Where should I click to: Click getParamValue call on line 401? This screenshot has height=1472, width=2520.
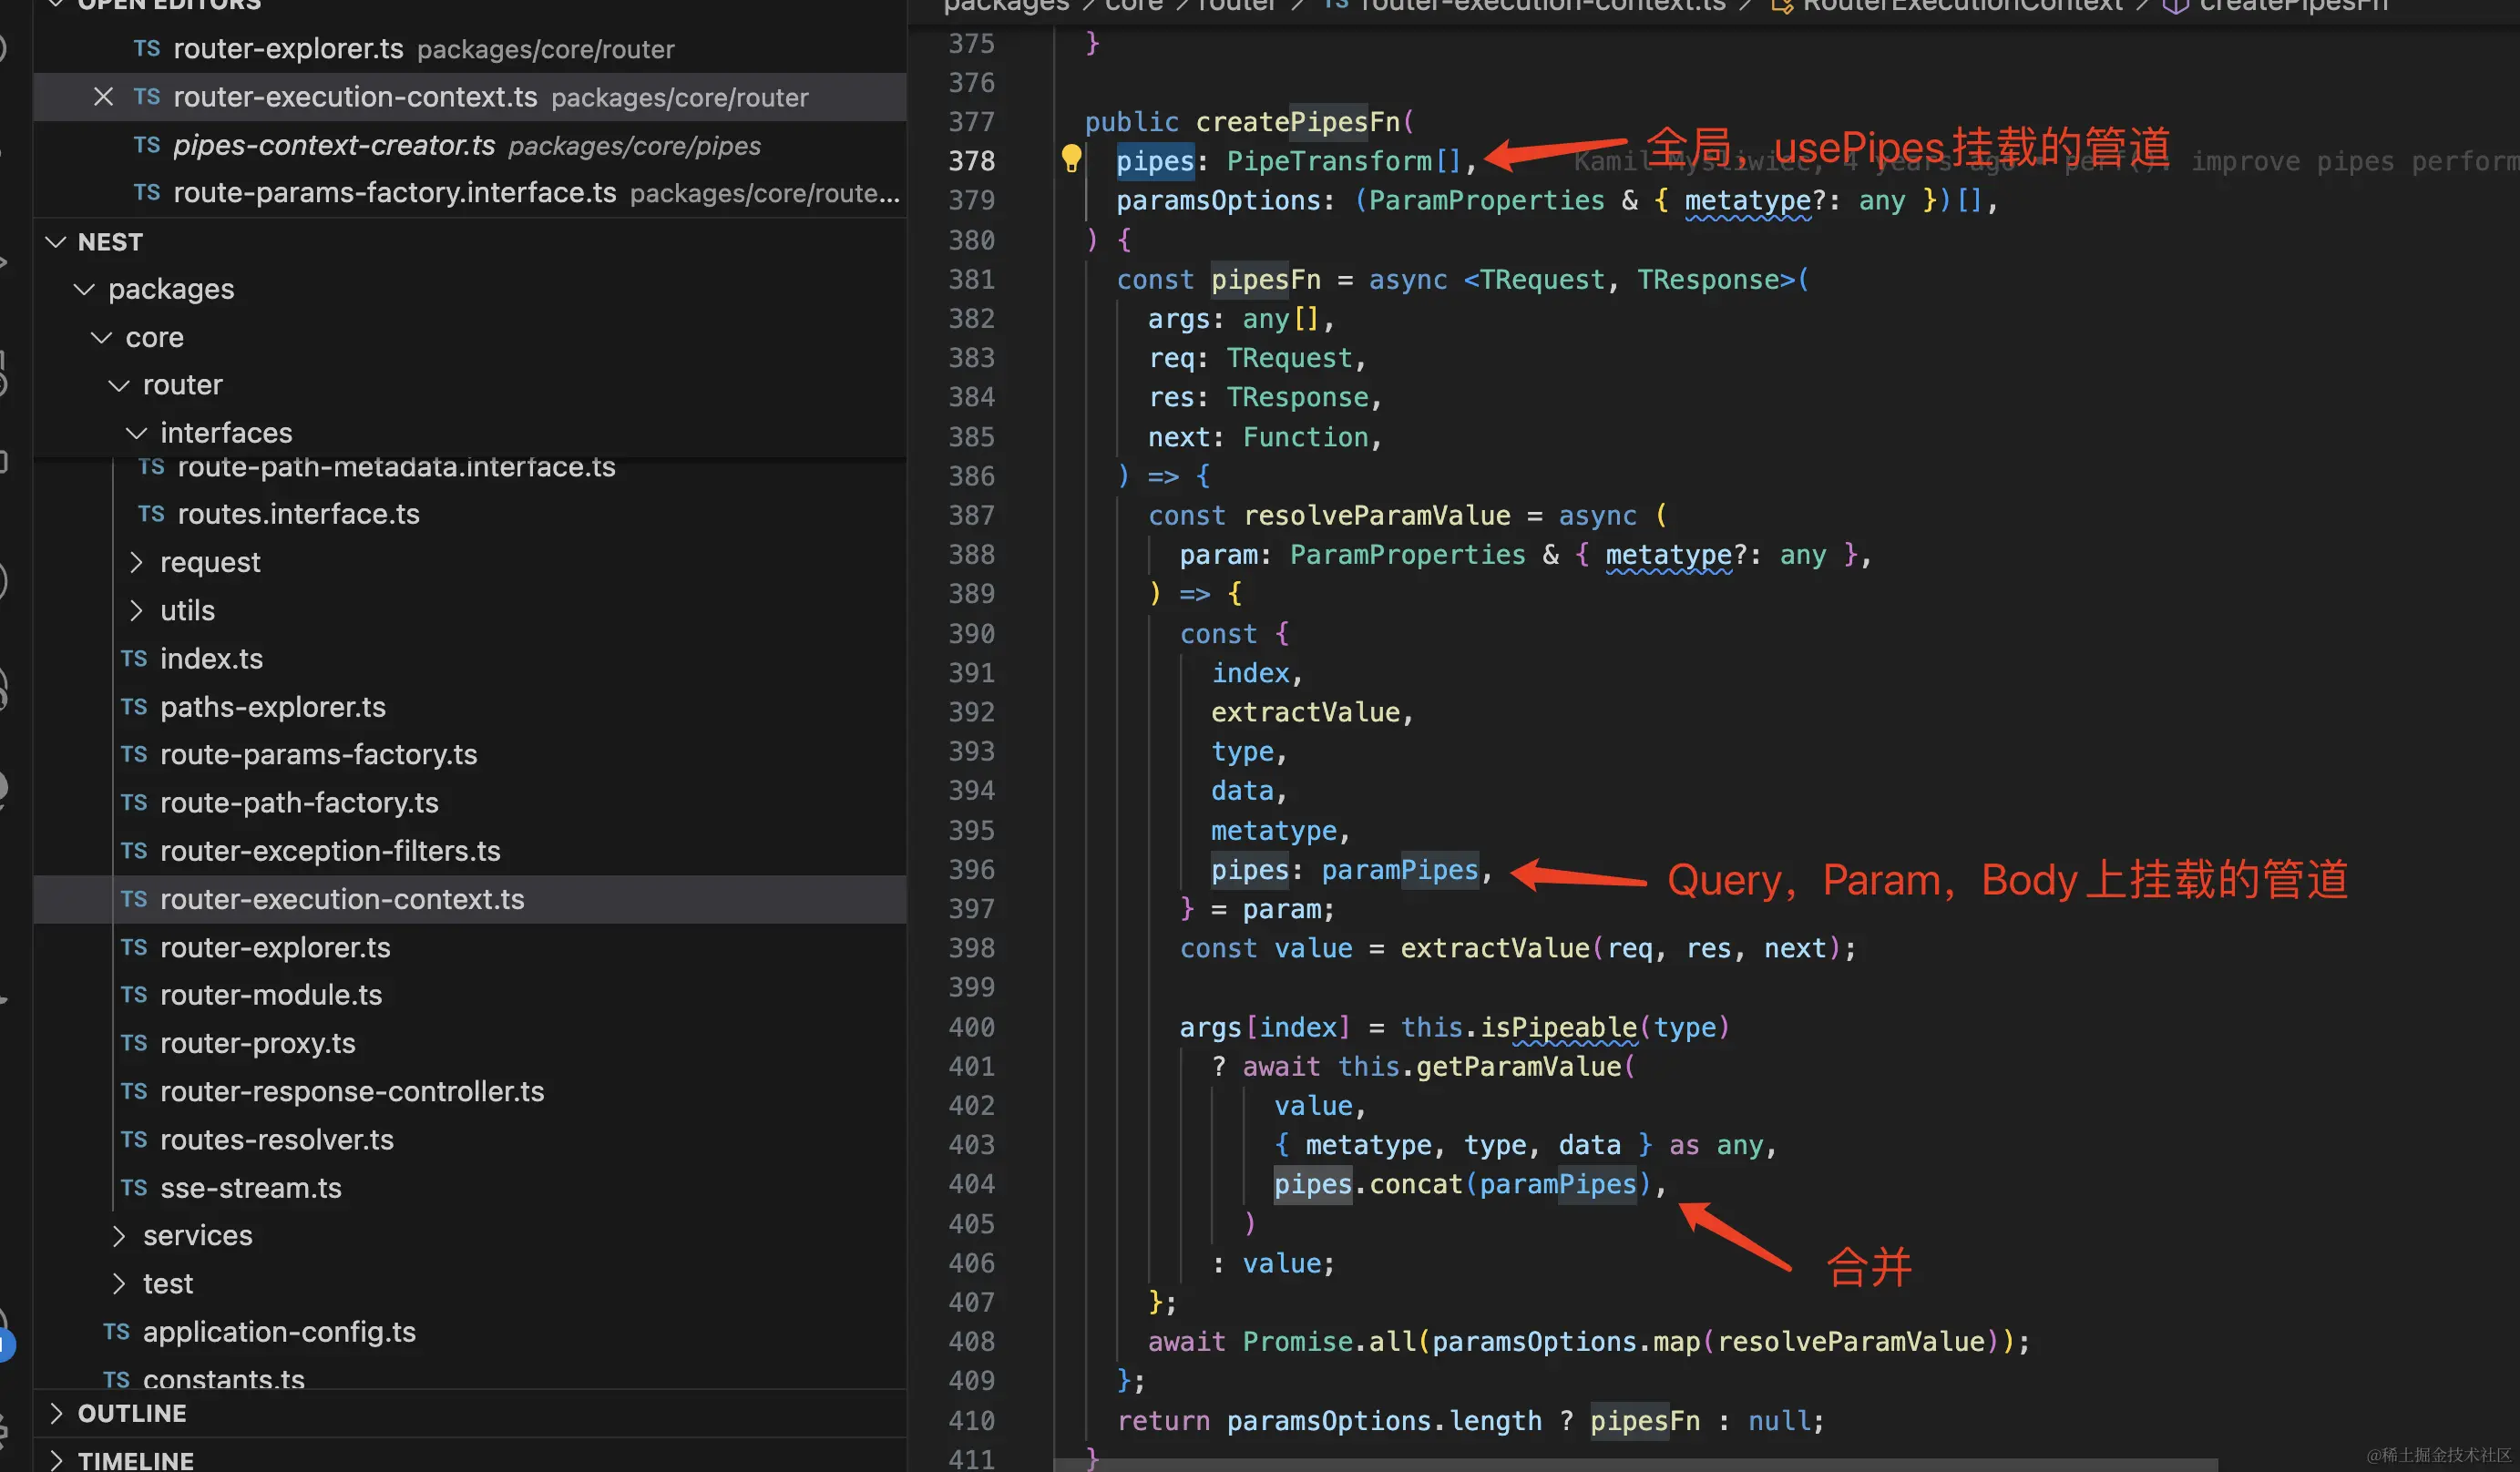[1519, 1066]
